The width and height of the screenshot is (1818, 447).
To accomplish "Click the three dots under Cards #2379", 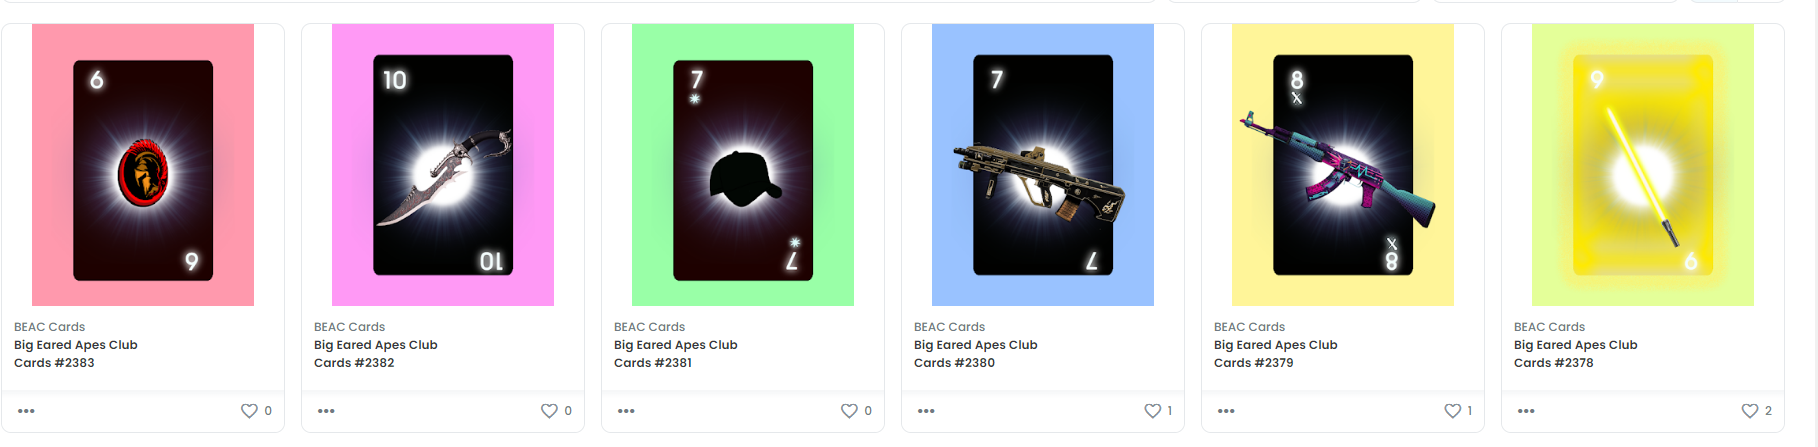I will coord(1226,411).
